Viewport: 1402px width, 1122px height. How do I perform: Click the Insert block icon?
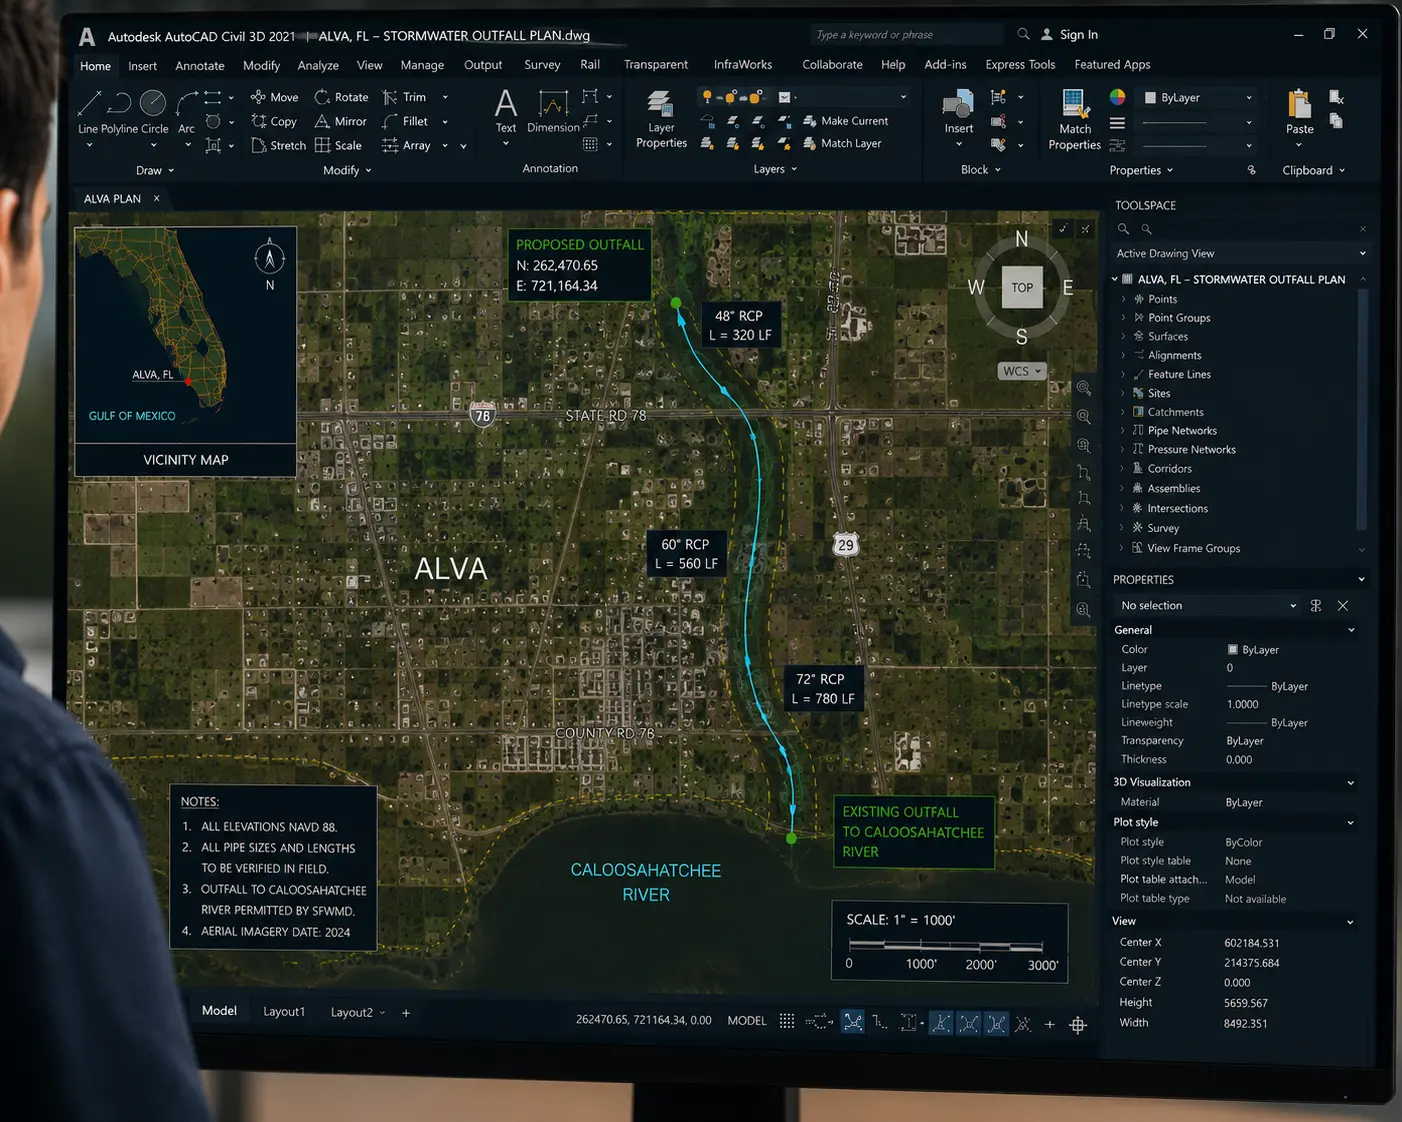coord(958,103)
